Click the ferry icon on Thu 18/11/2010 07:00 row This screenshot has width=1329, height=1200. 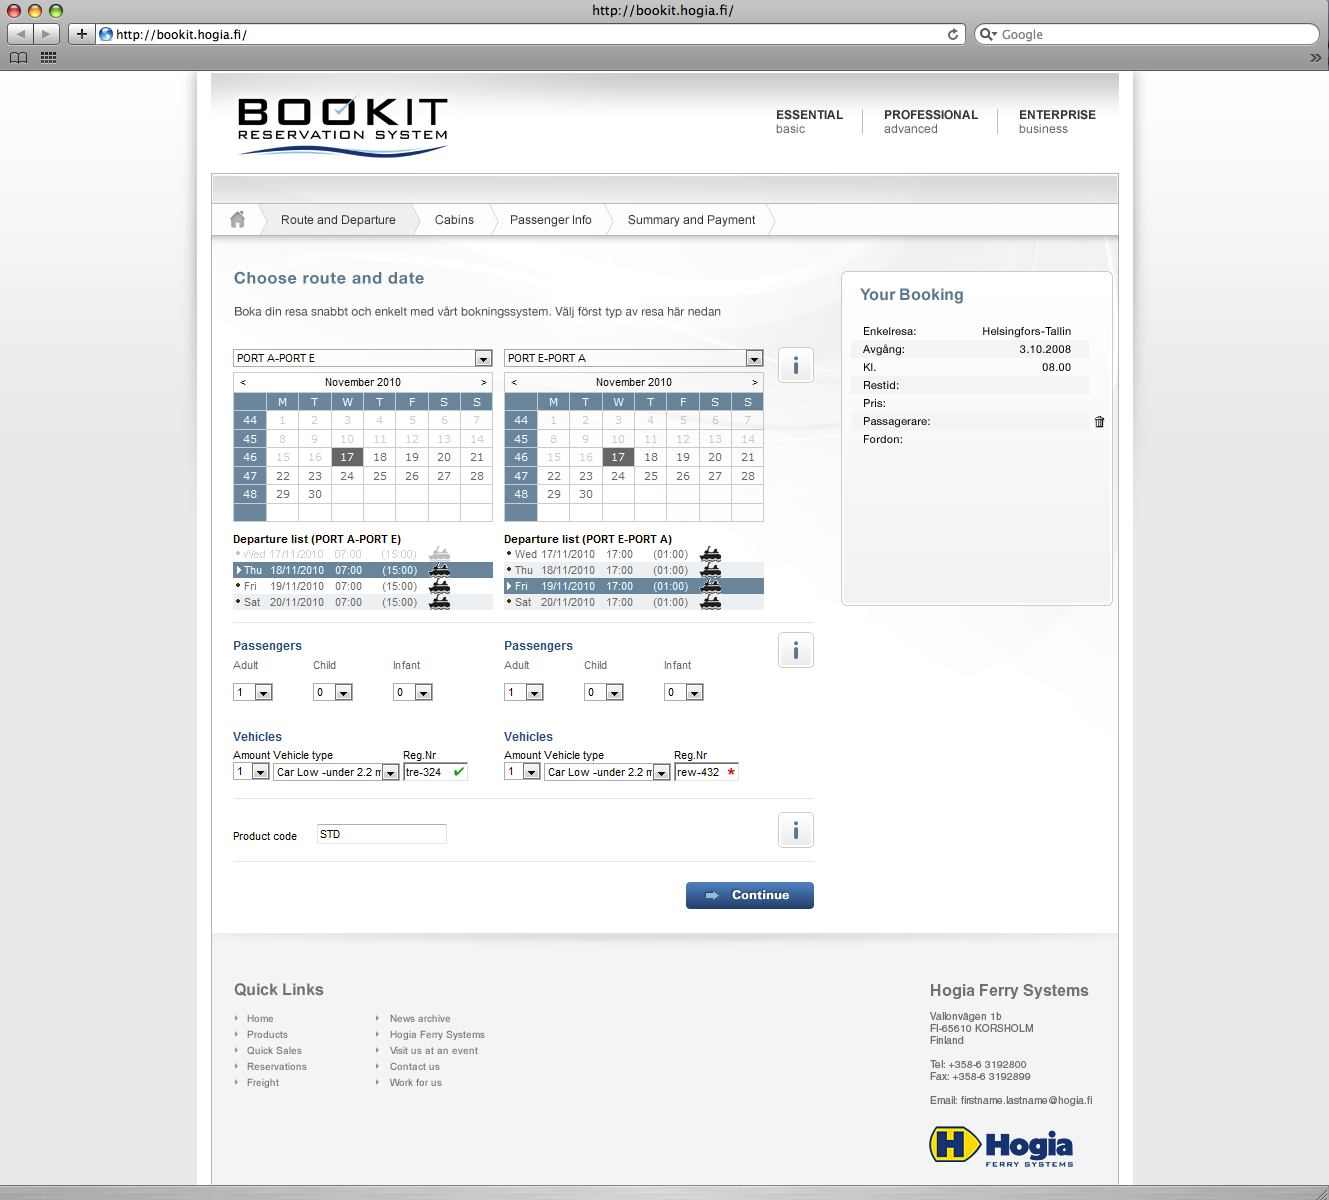tap(439, 570)
